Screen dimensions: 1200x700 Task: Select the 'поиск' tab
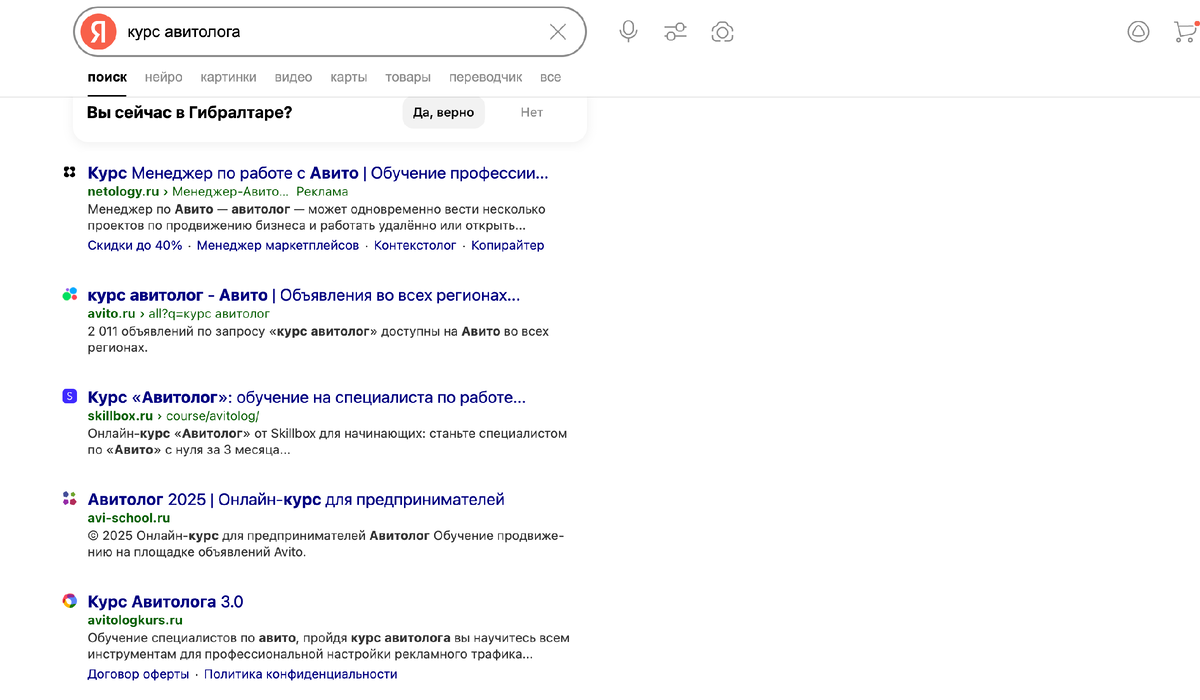(107, 77)
